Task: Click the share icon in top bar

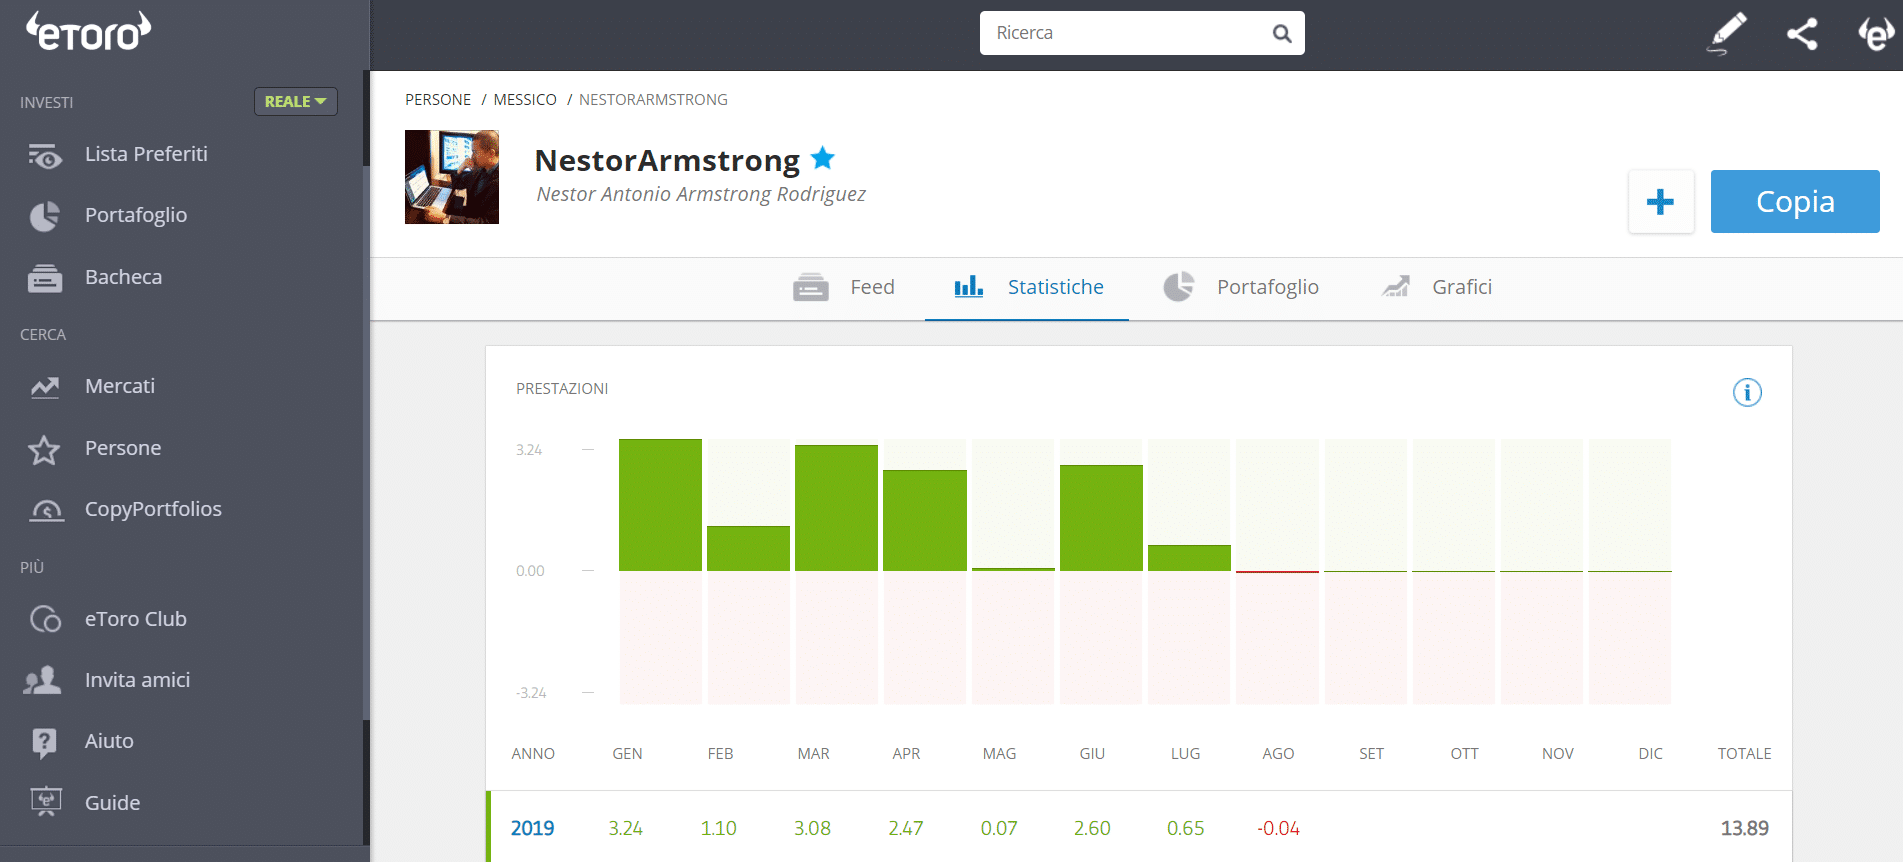Action: (x=1802, y=34)
